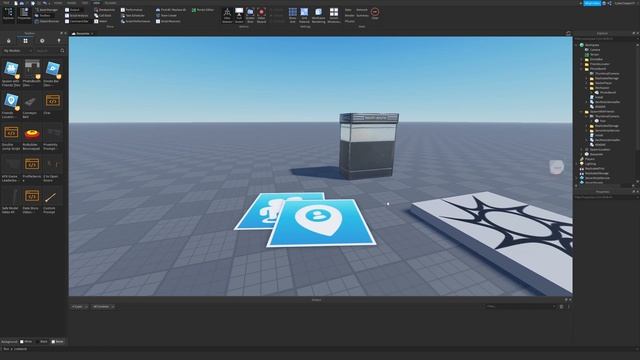Open the All Contexts dropdown in Output
Viewport: 640px width, 360px height.
103,307
